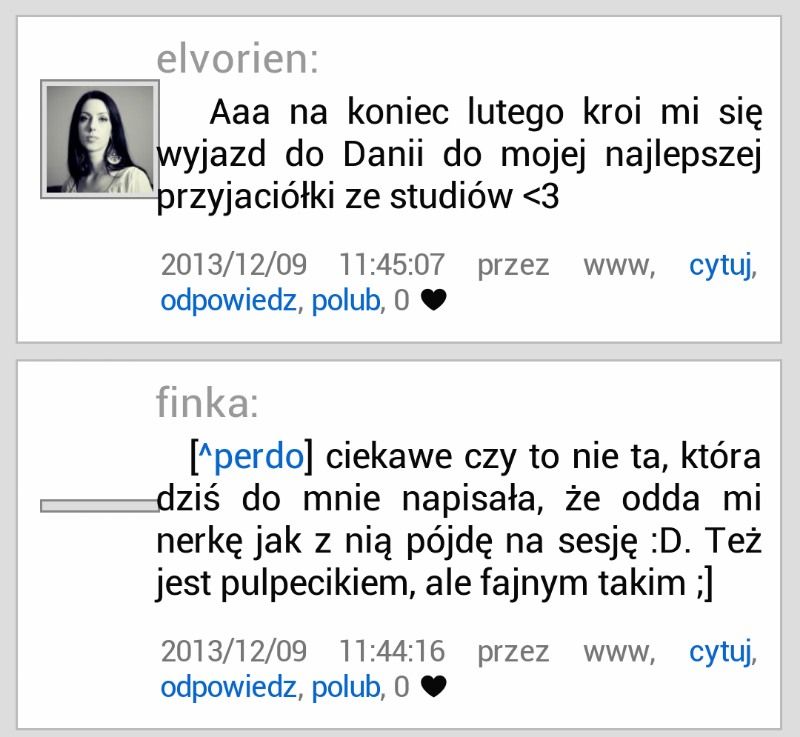
Task: Quote elvorien's post with cytuj
Action: click(721, 267)
